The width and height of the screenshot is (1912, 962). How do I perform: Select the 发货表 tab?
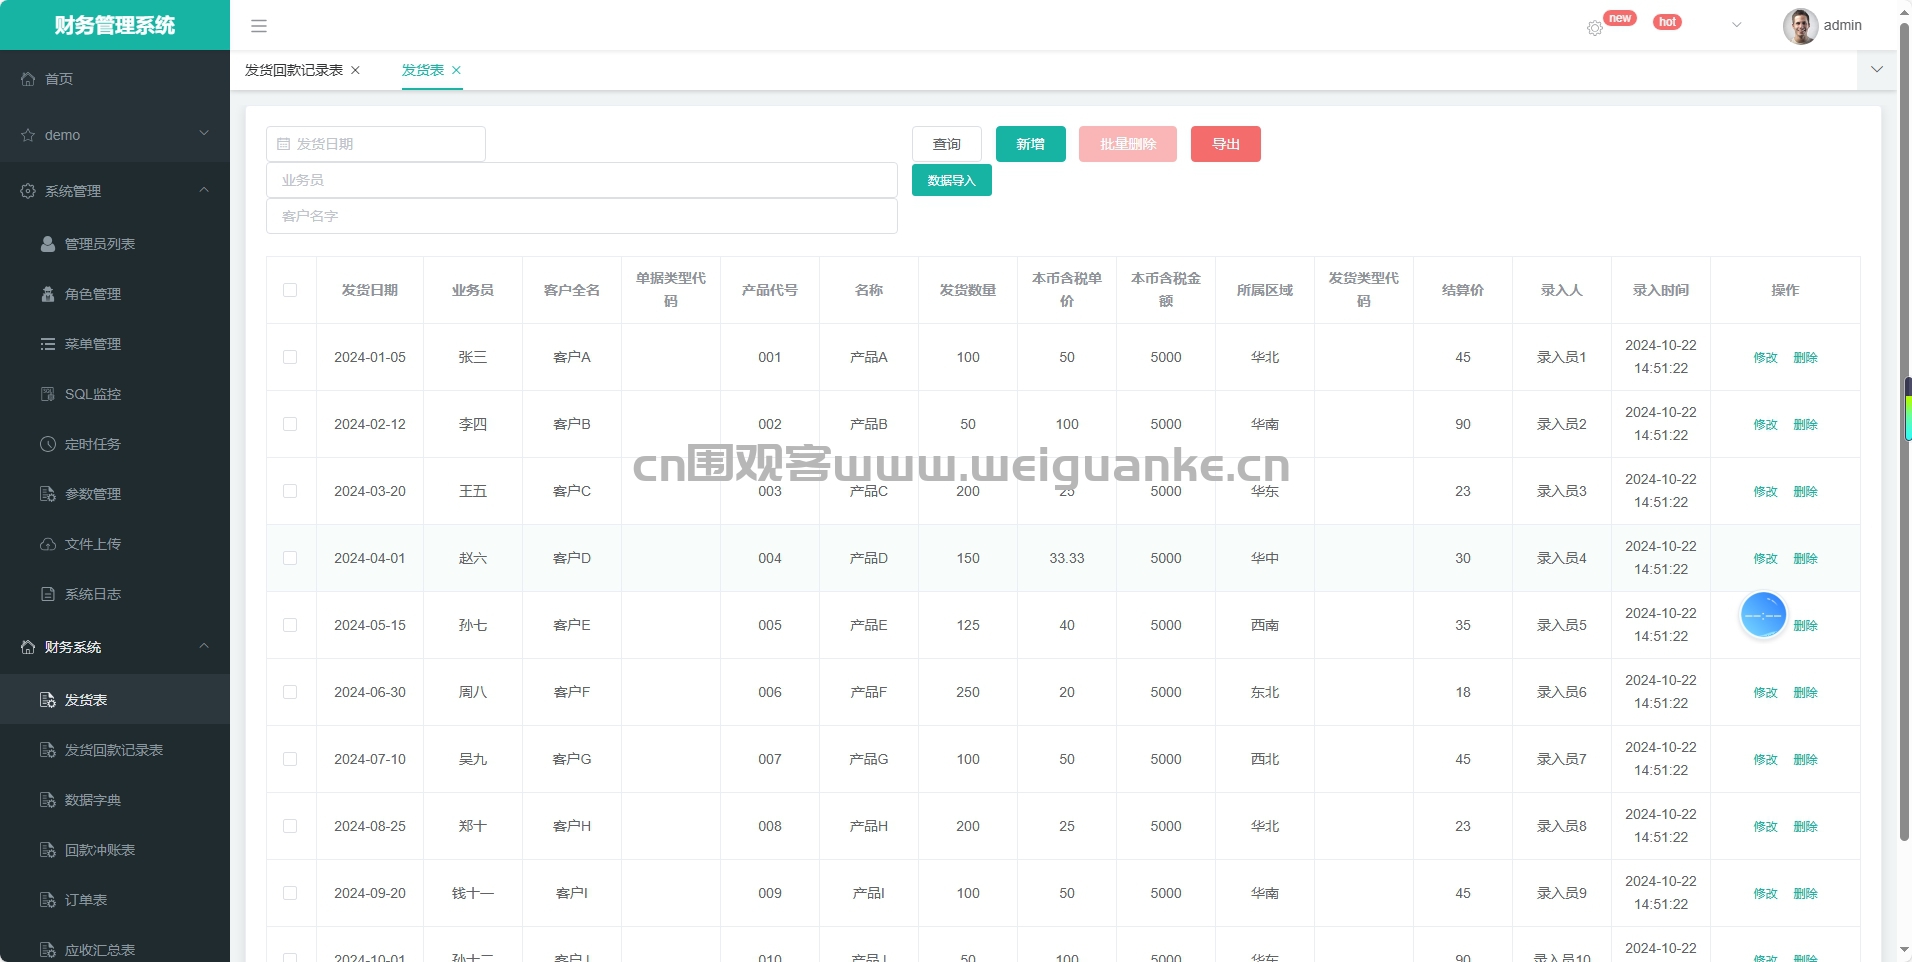423,70
